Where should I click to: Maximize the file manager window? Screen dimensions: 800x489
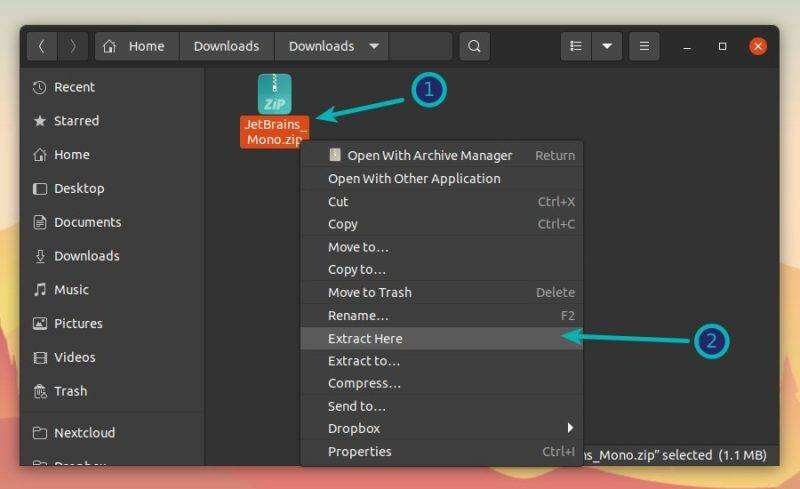(722, 46)
